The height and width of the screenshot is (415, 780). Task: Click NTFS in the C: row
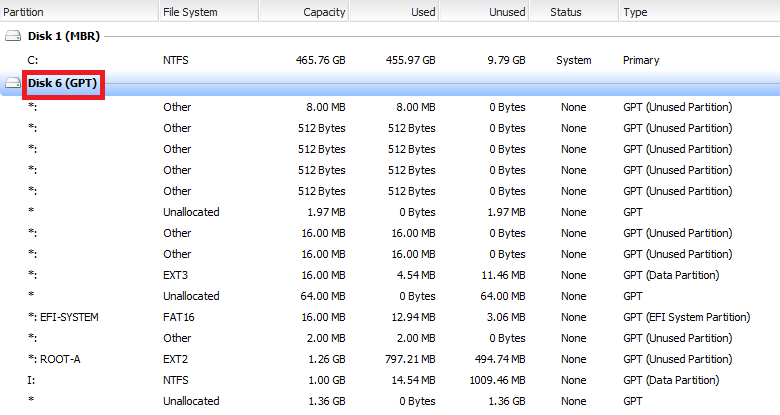pos(176,60)
